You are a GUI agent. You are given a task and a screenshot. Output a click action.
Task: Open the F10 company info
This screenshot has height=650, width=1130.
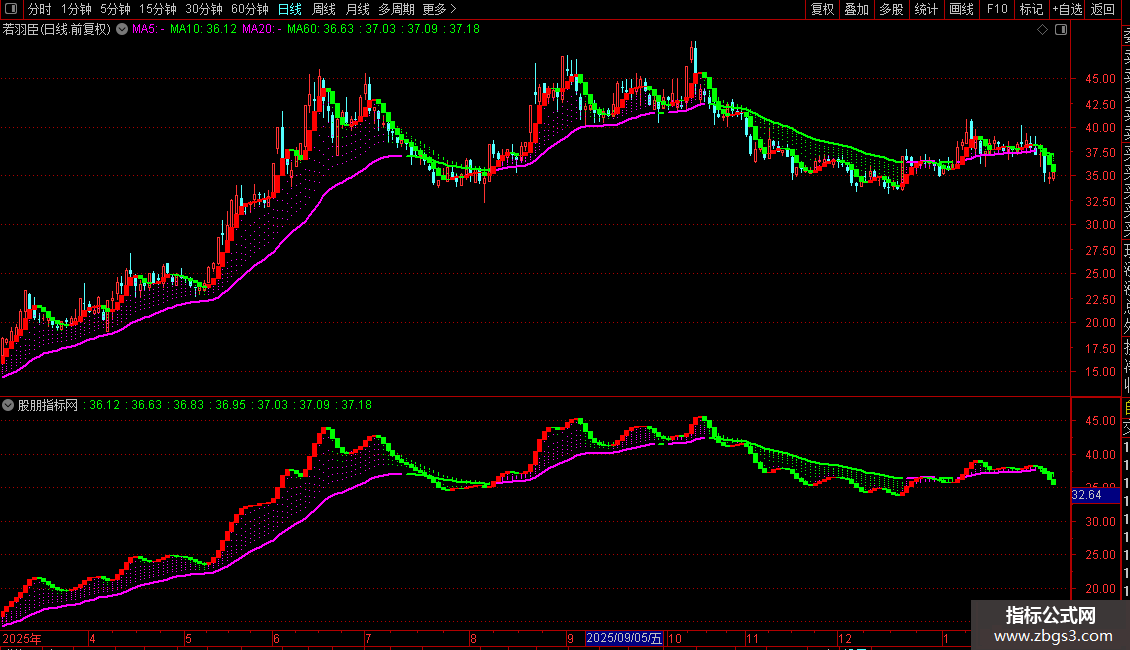[x=997, y=9]
